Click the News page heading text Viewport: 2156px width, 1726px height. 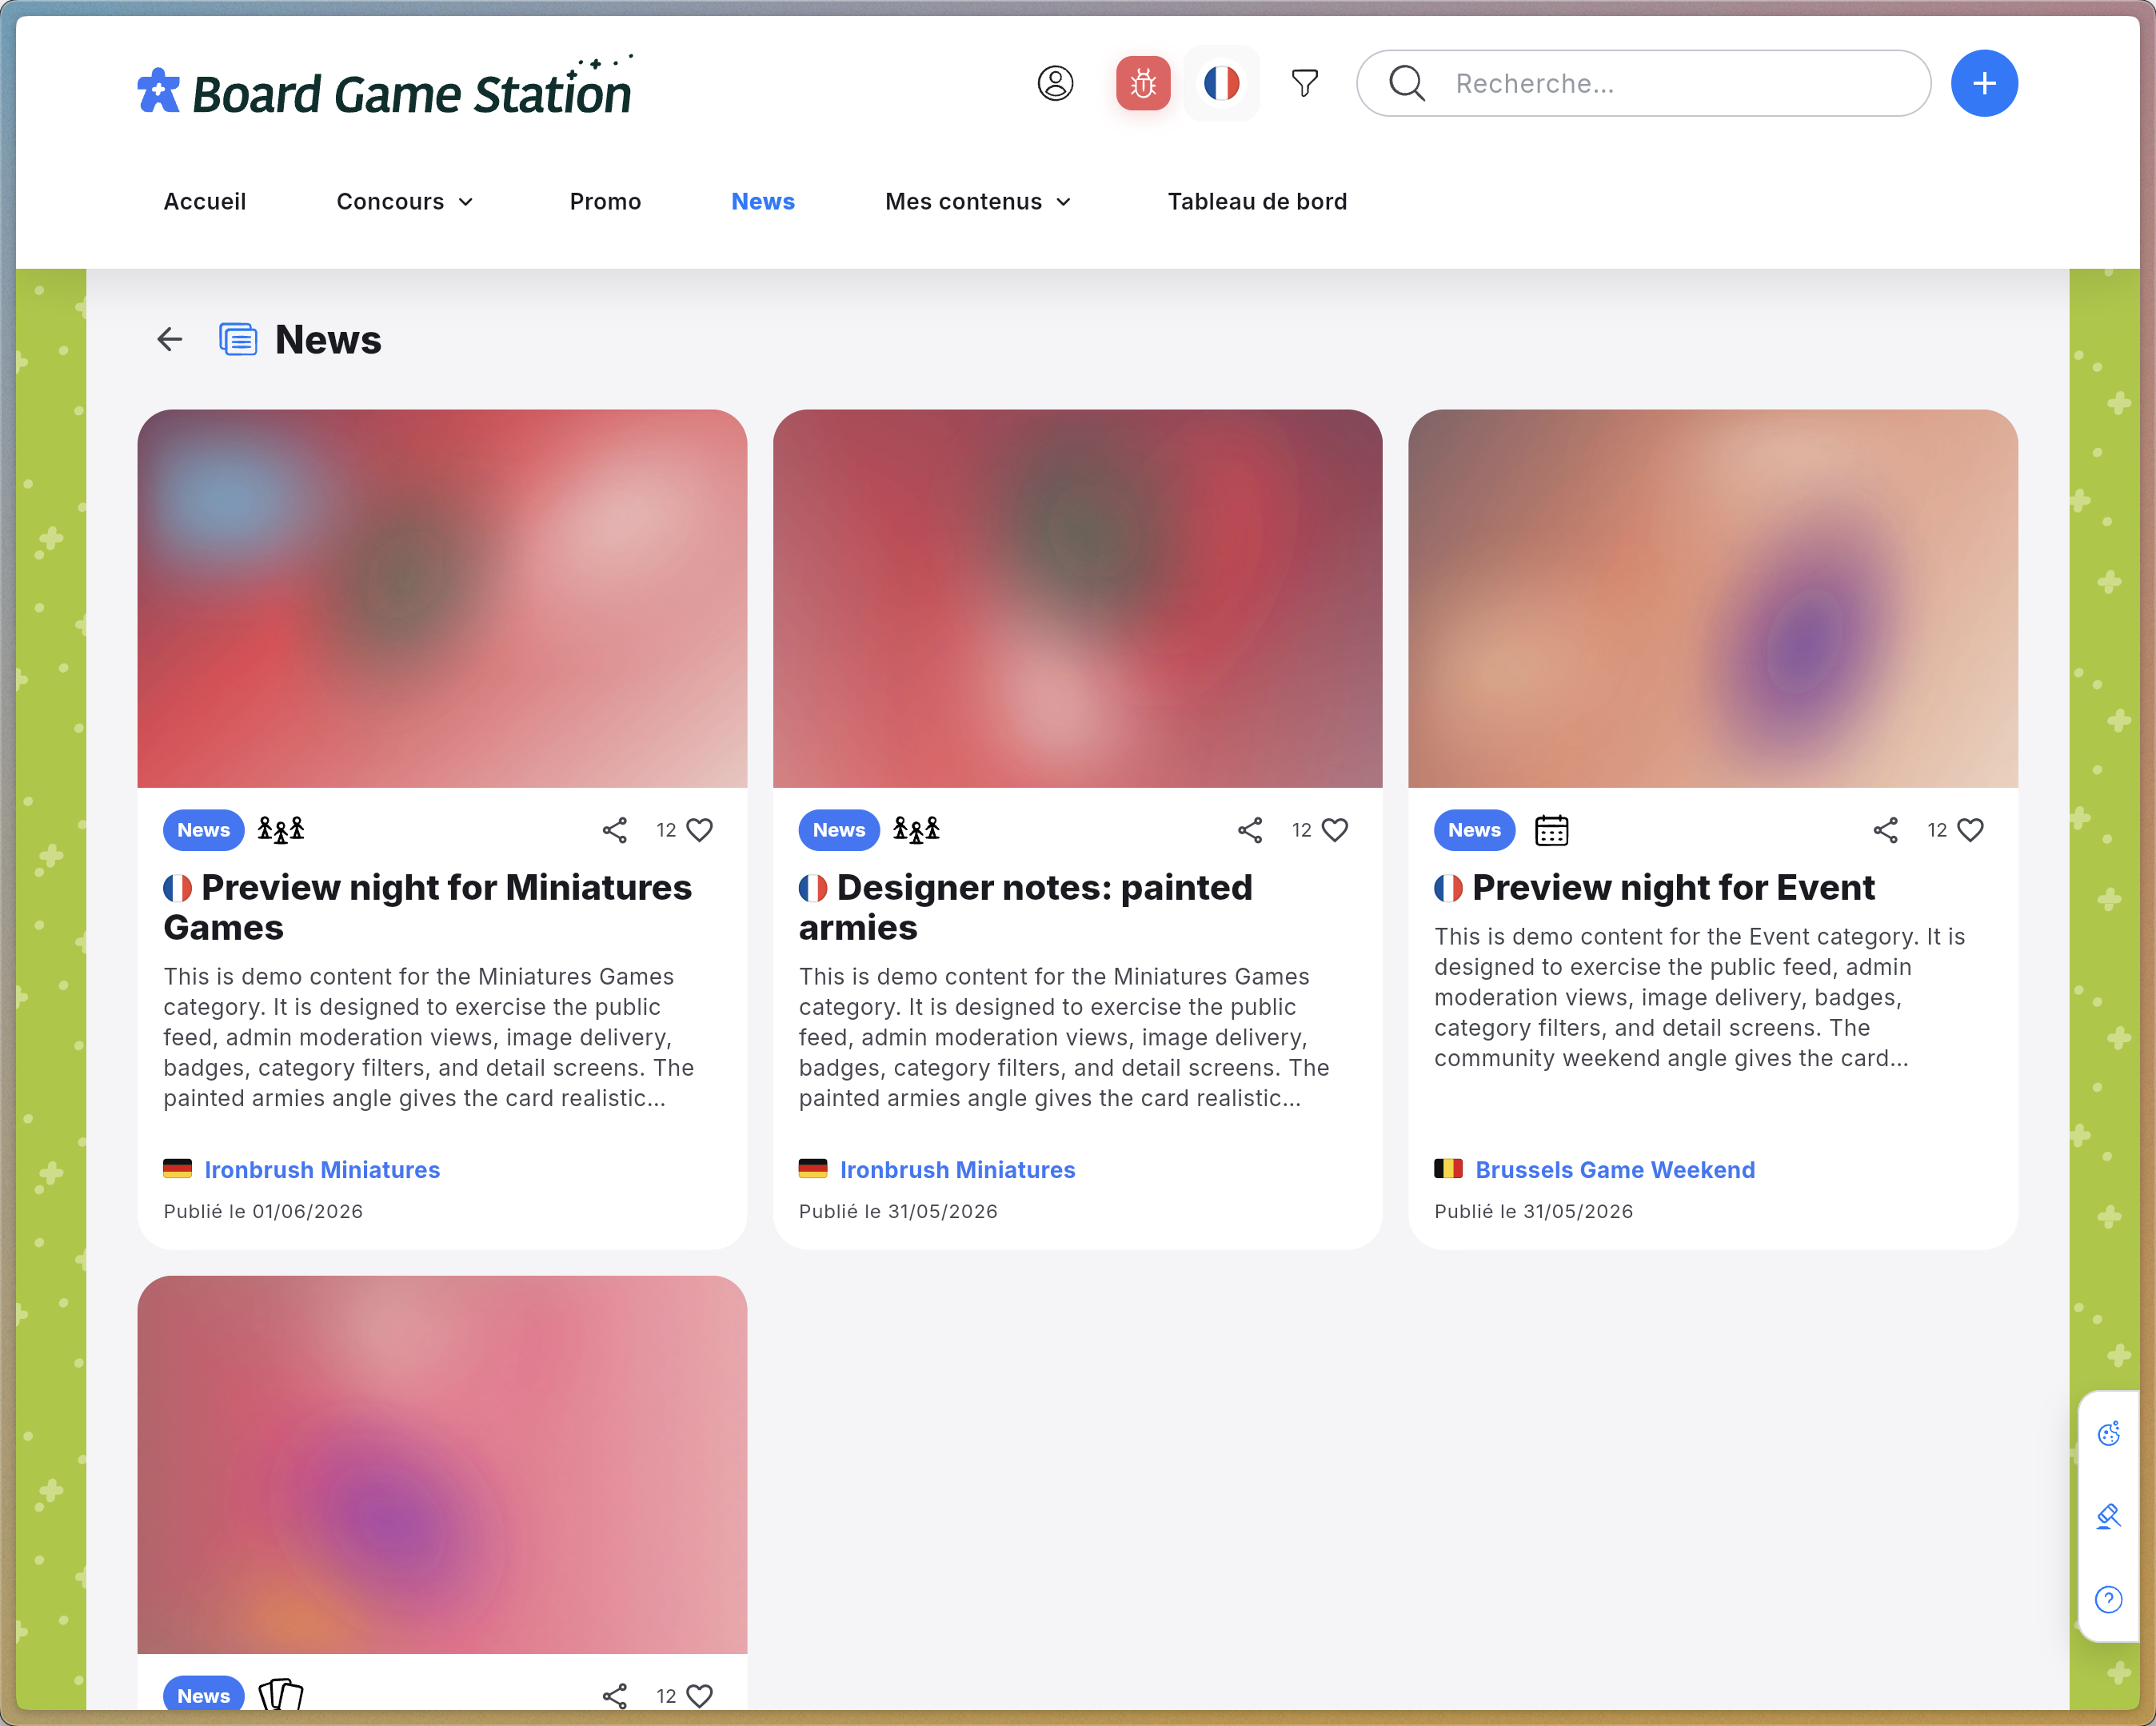tap(328, 340)
